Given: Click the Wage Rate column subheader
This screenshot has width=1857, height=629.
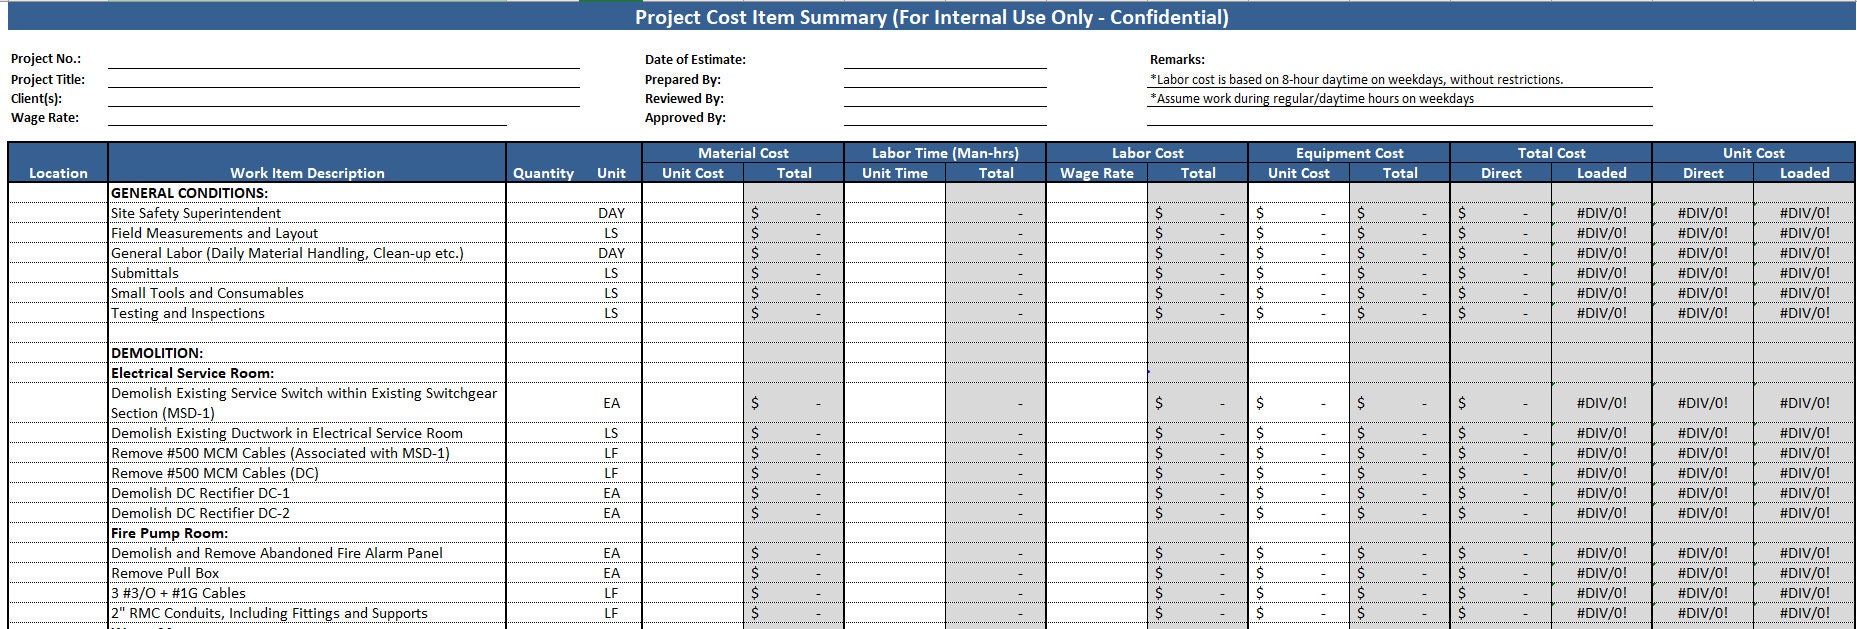Looking at the screenshot, I should (1097, 173).
